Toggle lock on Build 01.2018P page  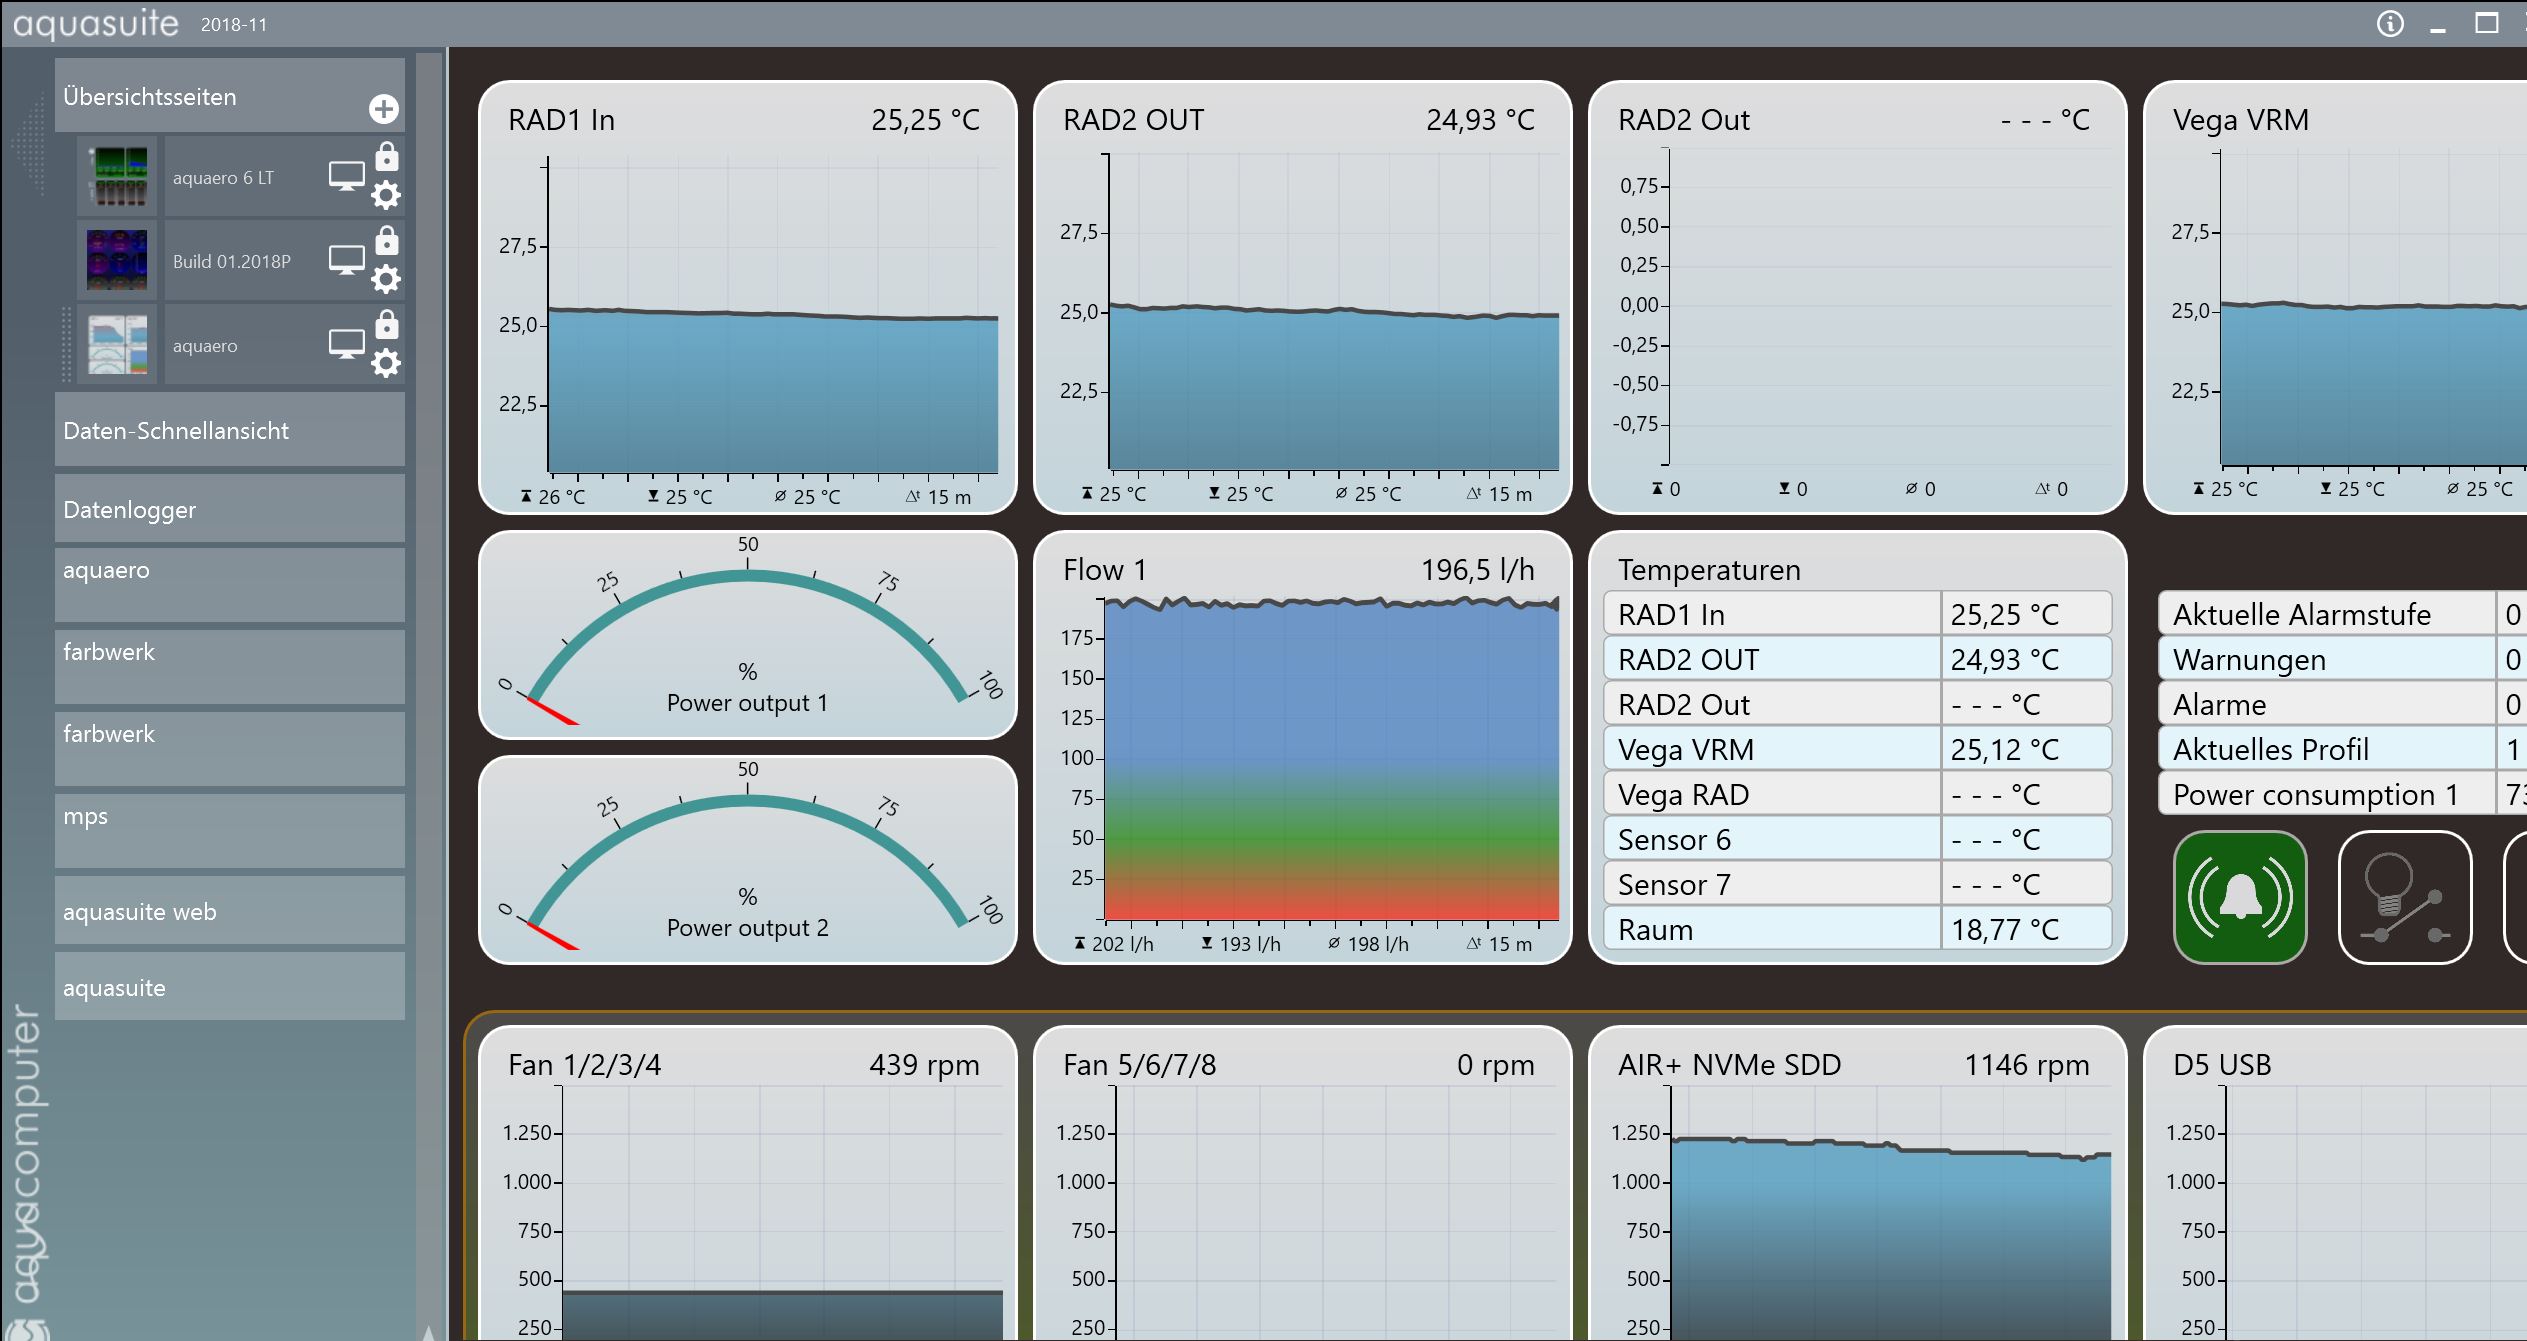(387, 241)
